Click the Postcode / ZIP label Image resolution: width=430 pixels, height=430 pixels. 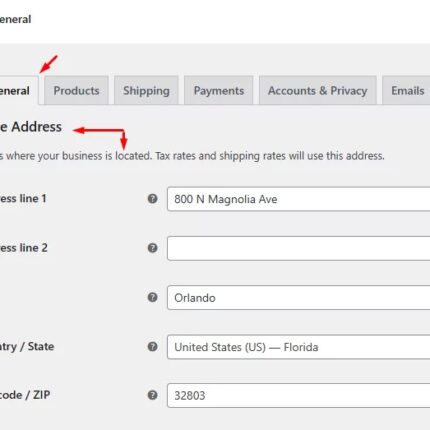(x=25, y=395)
